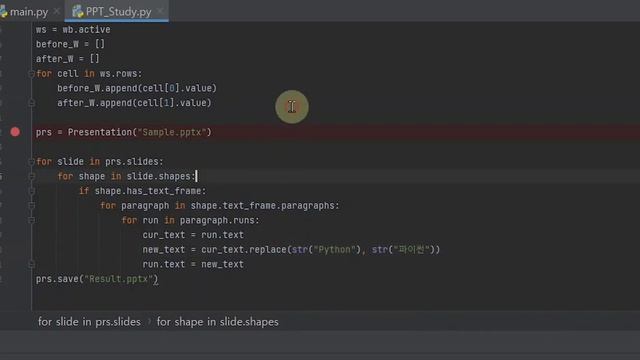The height and width of the screenshot is (360, 640).
Task: Click the text 'ws = wb.active'
Action: coord(73,29)
